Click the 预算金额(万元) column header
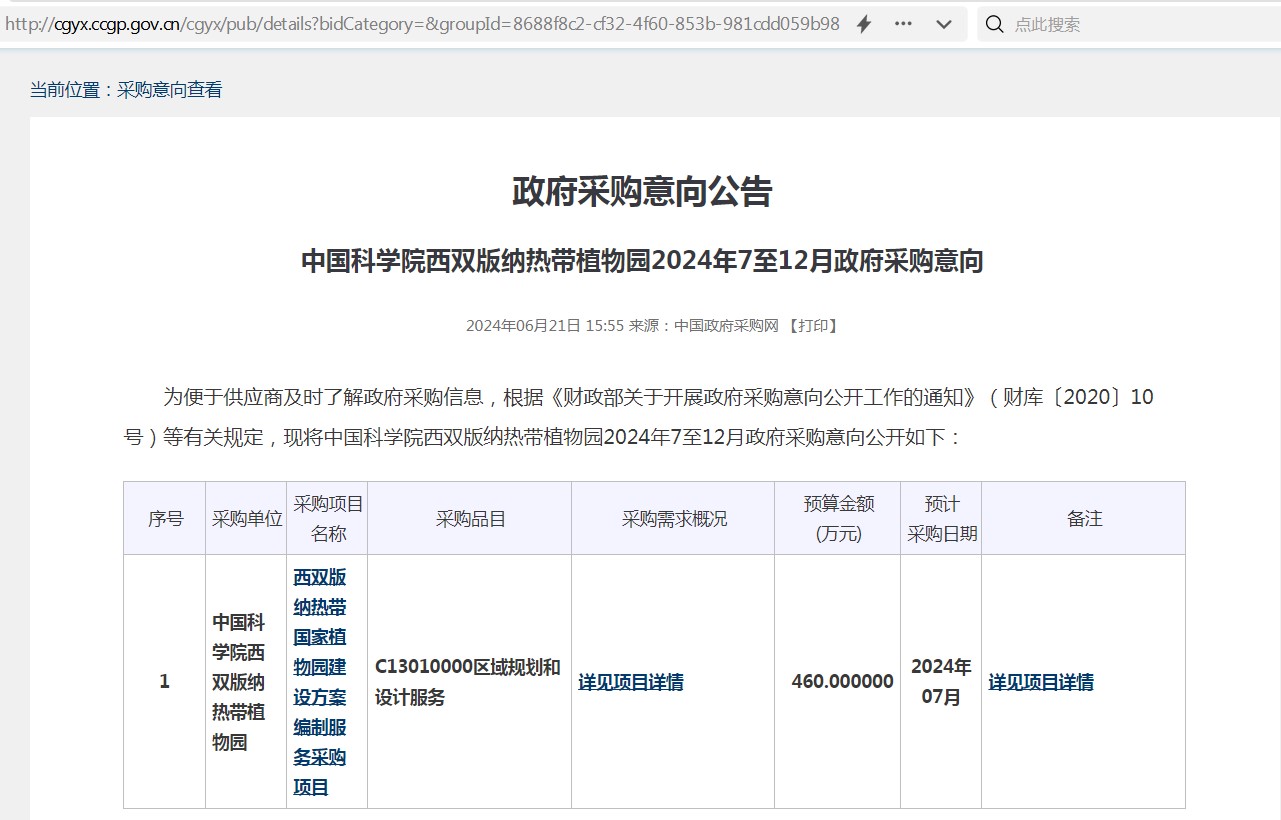Viewport: 1281px width, 820px height. pyautogui.click(x=838, y=519)
